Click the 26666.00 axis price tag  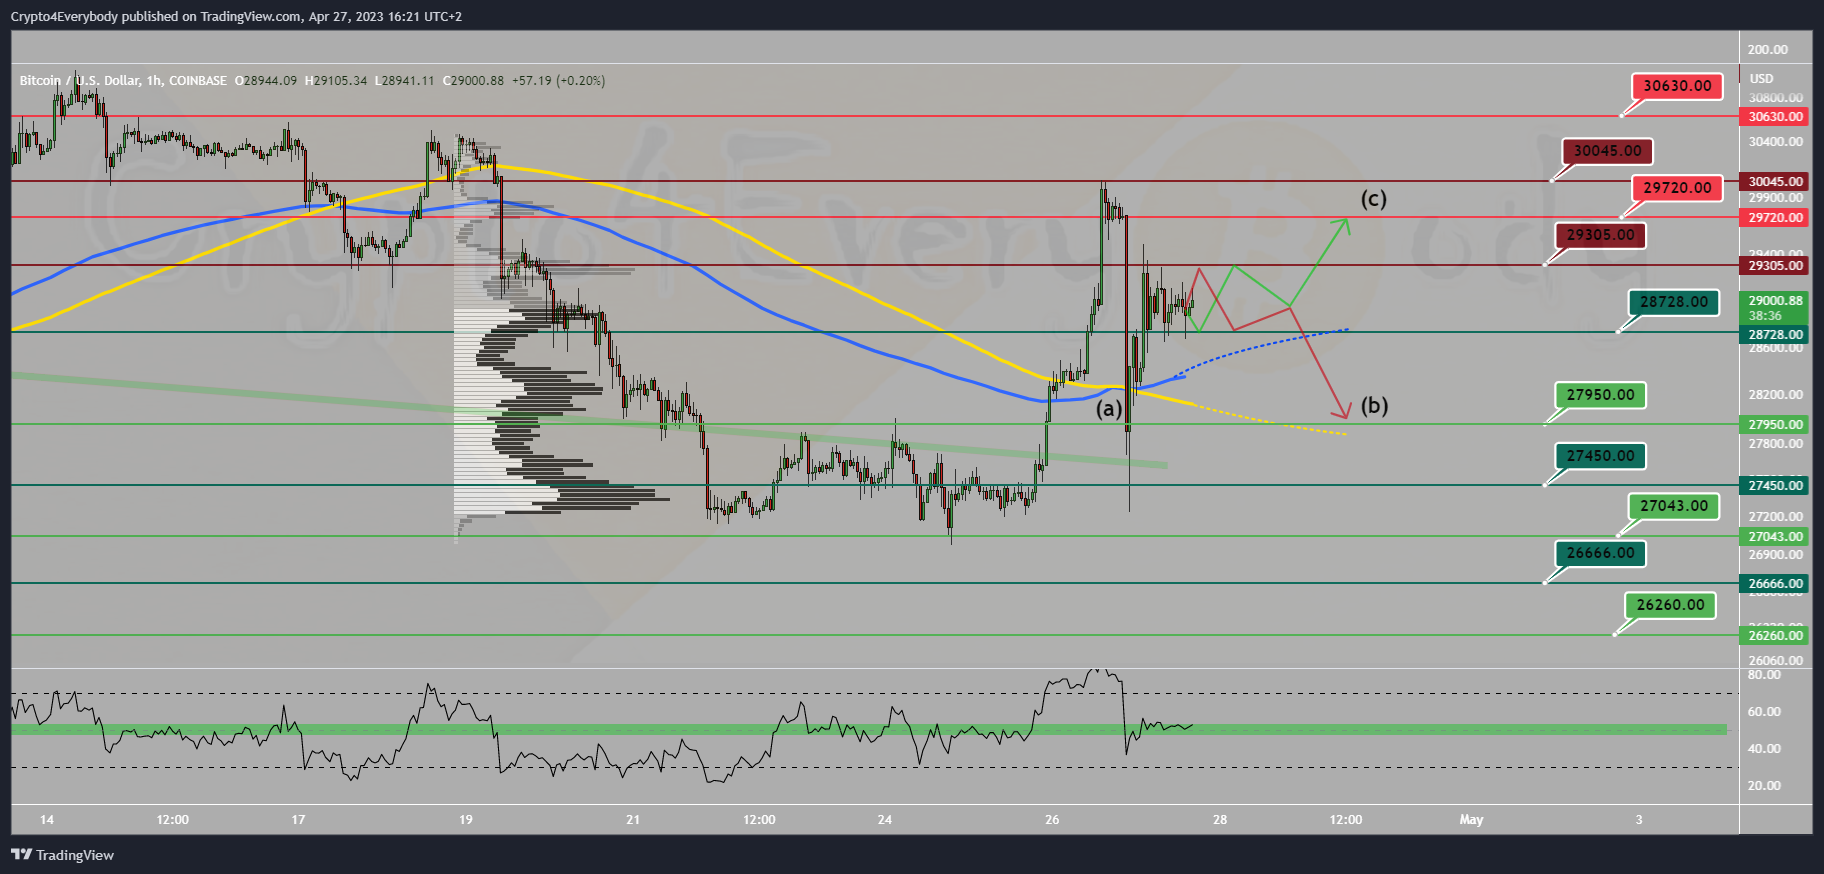tap(1775, 584)
